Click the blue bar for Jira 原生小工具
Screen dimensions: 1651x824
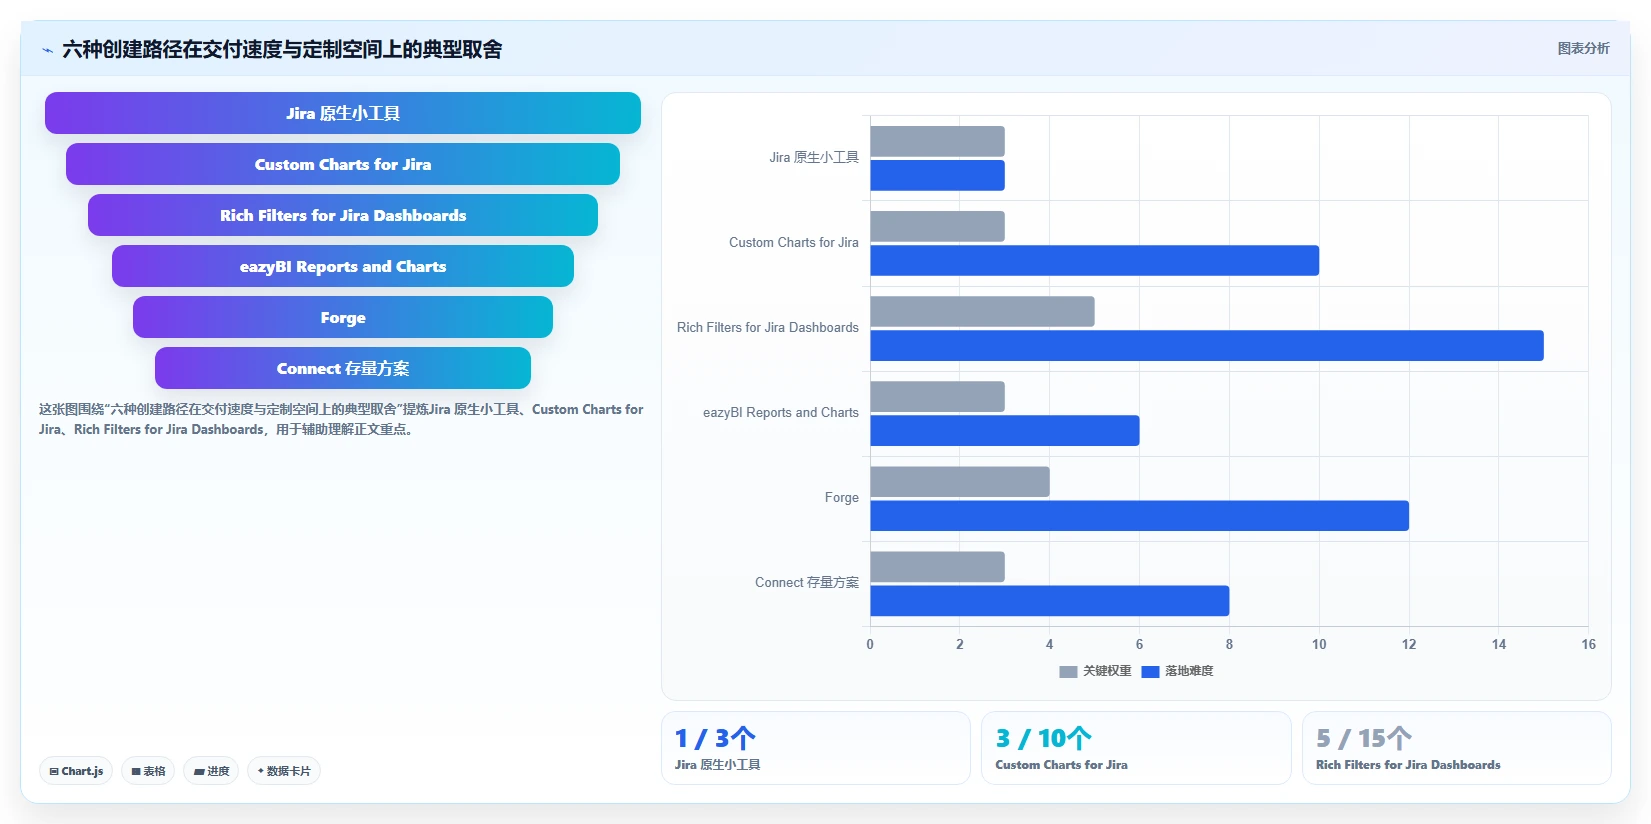(x=937, y=175)
